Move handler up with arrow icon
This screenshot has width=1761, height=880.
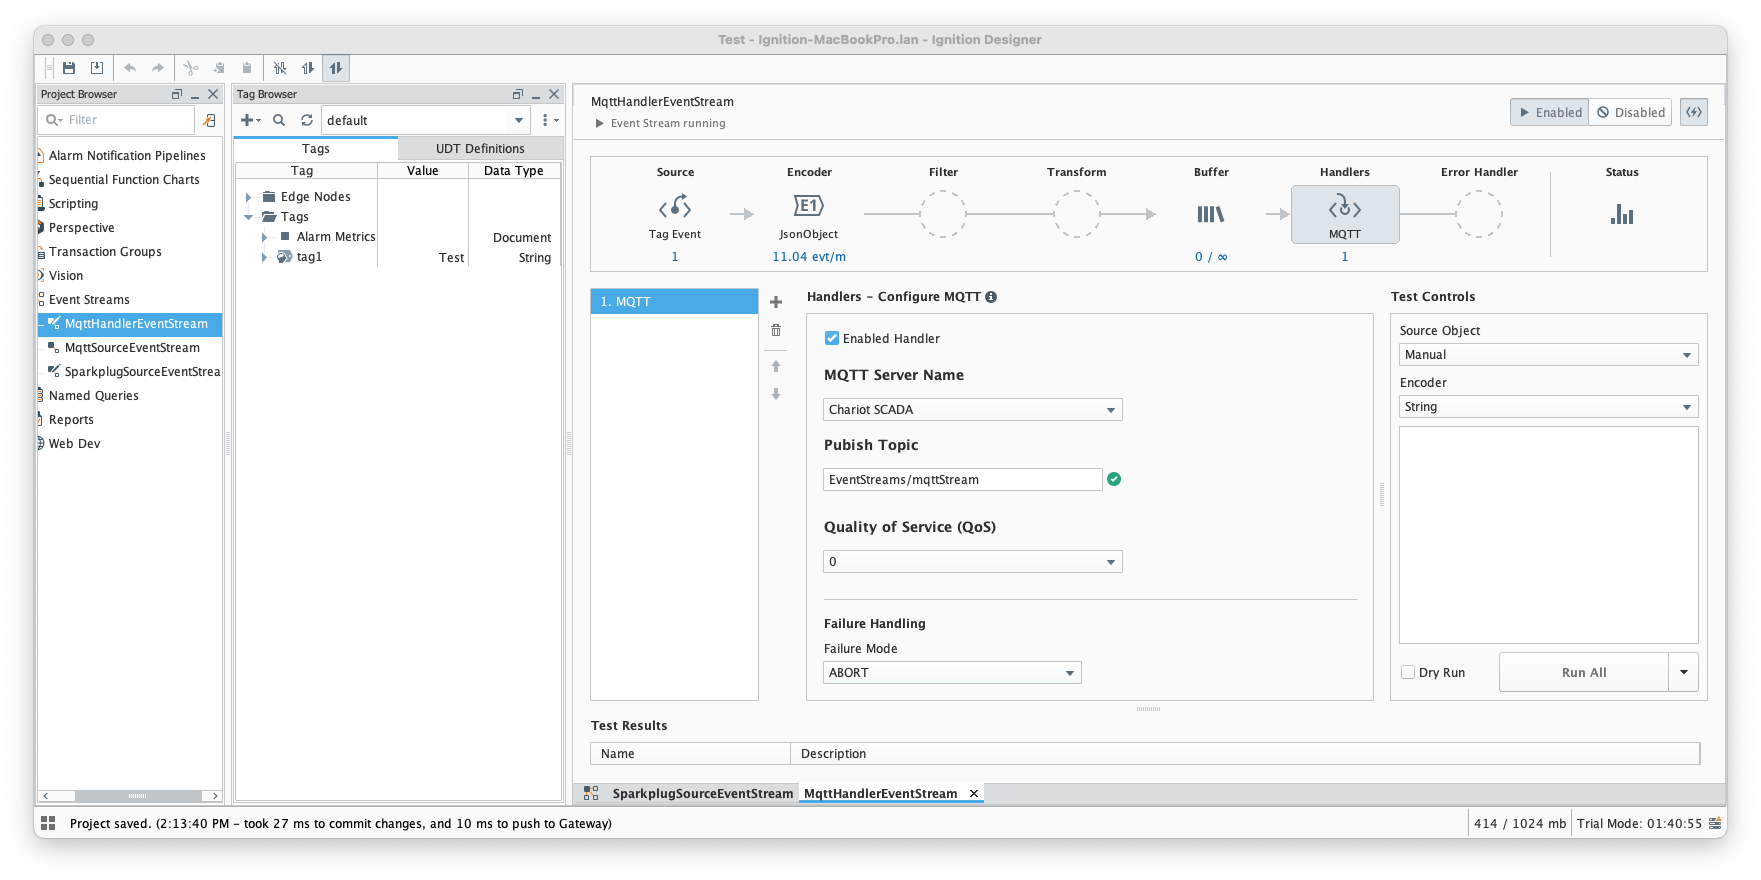point(776,366)
